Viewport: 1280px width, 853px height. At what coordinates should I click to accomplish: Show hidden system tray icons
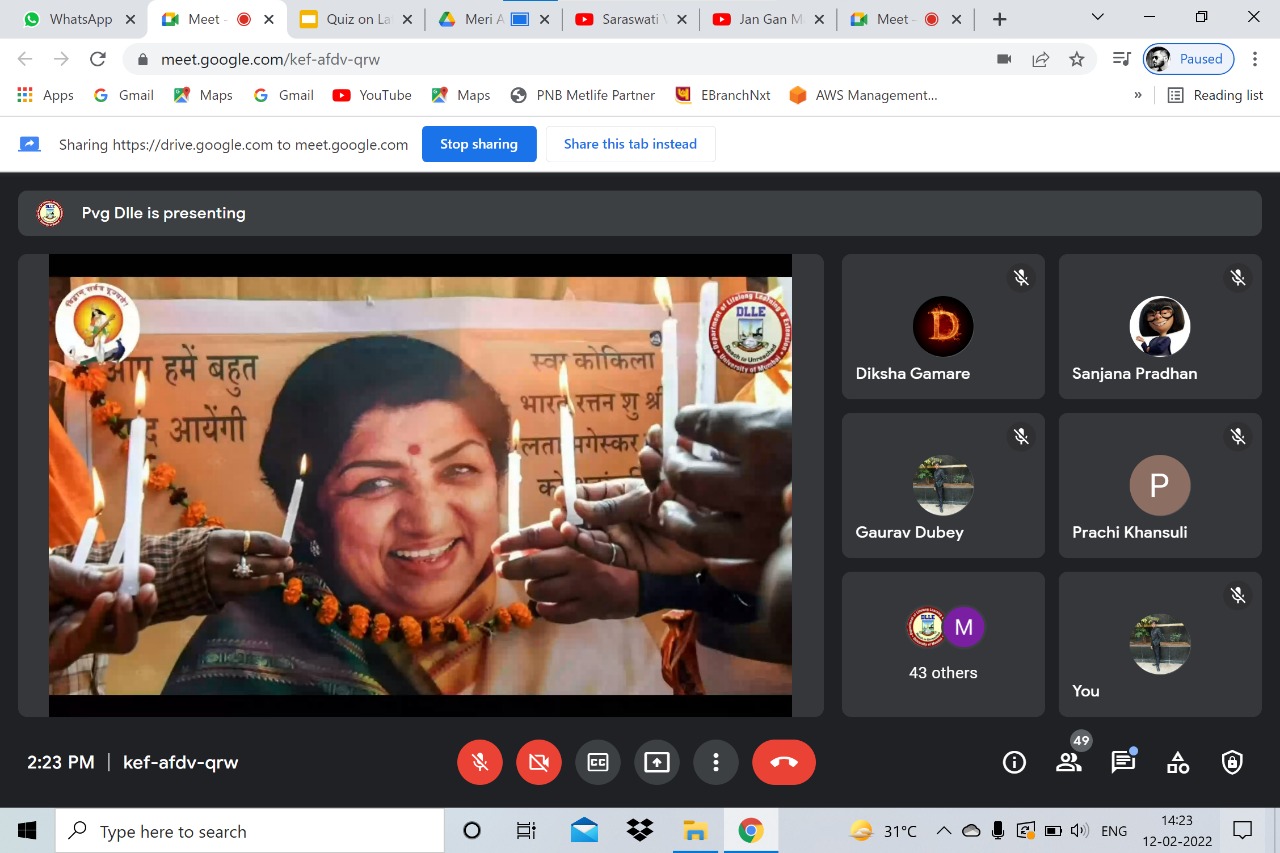tap(943, 831)
